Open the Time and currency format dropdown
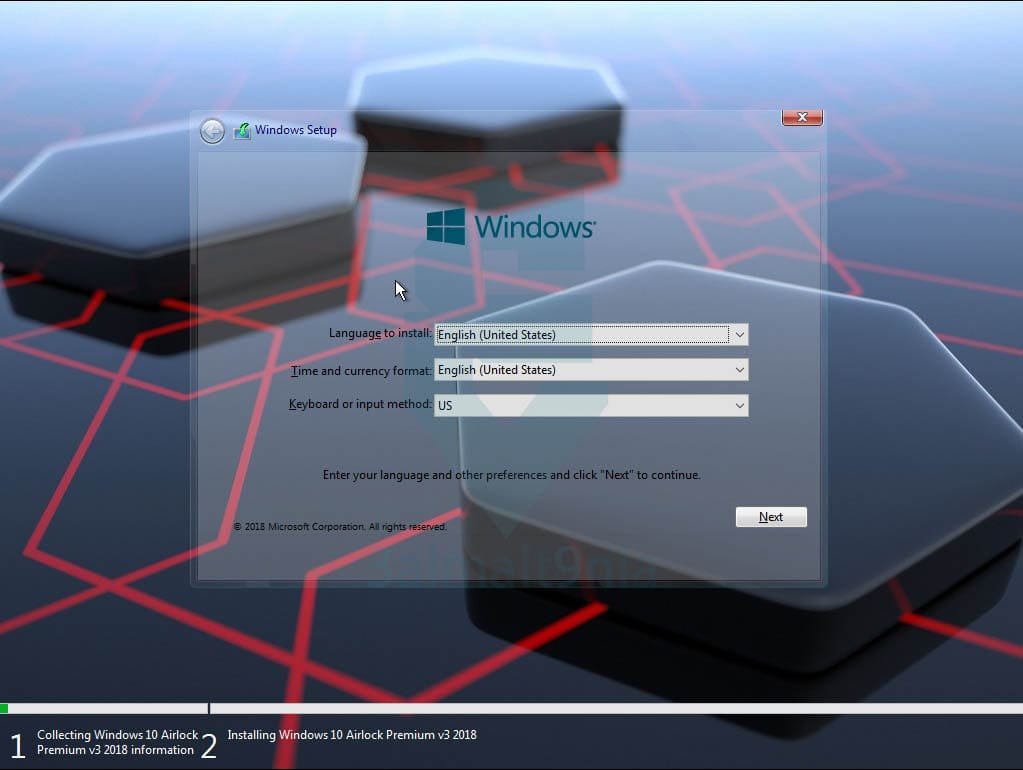 (591, 370)
